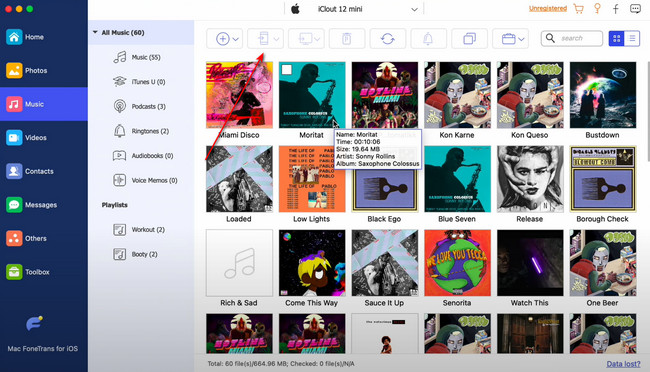Select the Kon Karne track thumbnail
650x372 pixels.
click(457, 95)
